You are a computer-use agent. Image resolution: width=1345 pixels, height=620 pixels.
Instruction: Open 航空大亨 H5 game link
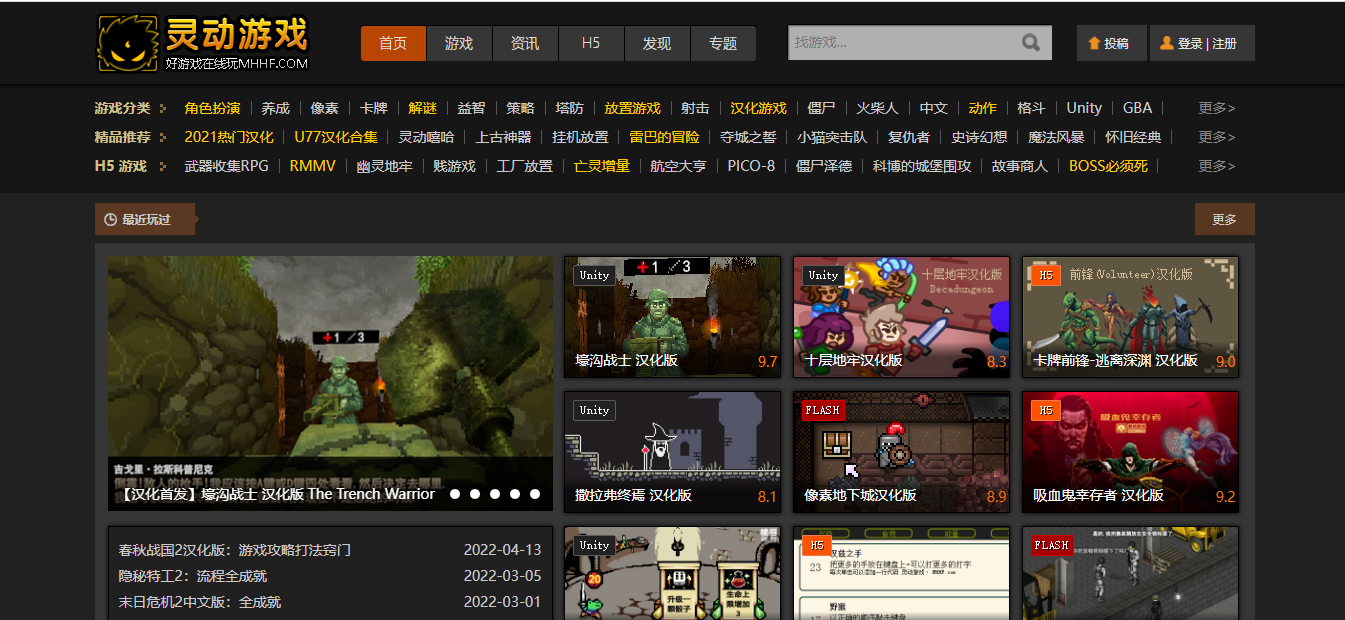[678, 166]
